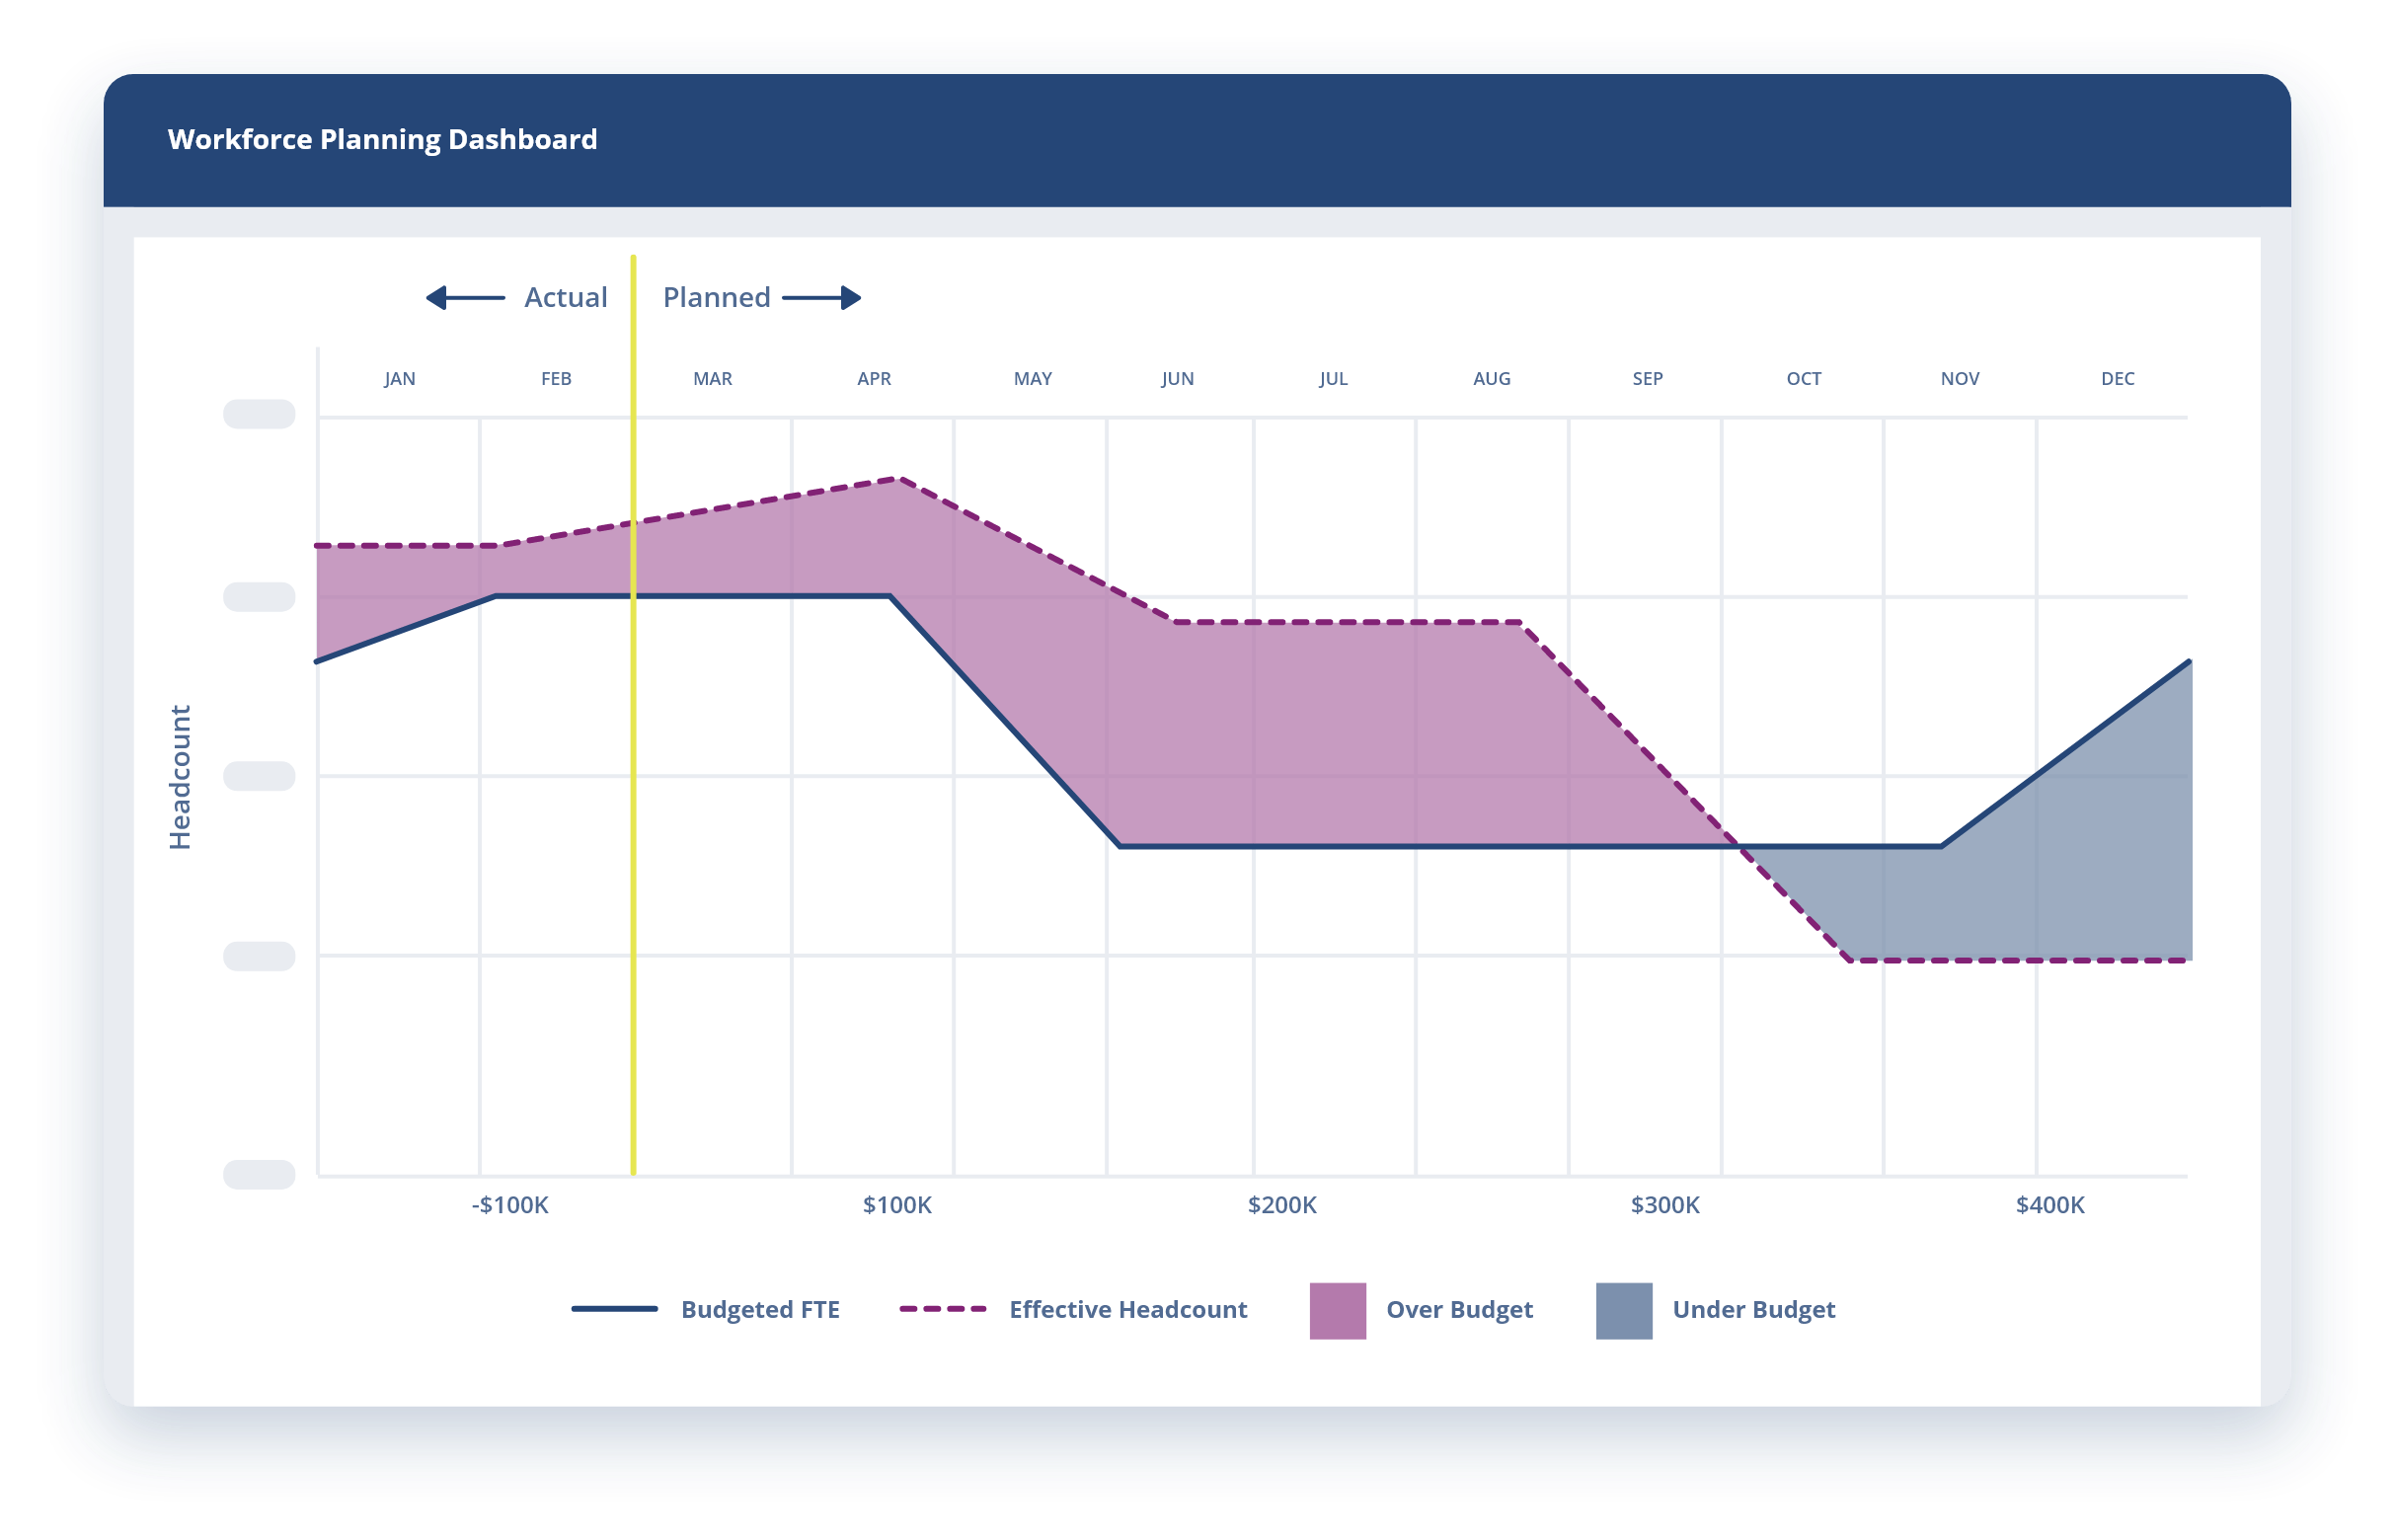The height and width of the screenshot is (1540, 2395).
Task: Click the Workforce Planning Dashboard title
Action: (382, 139)
